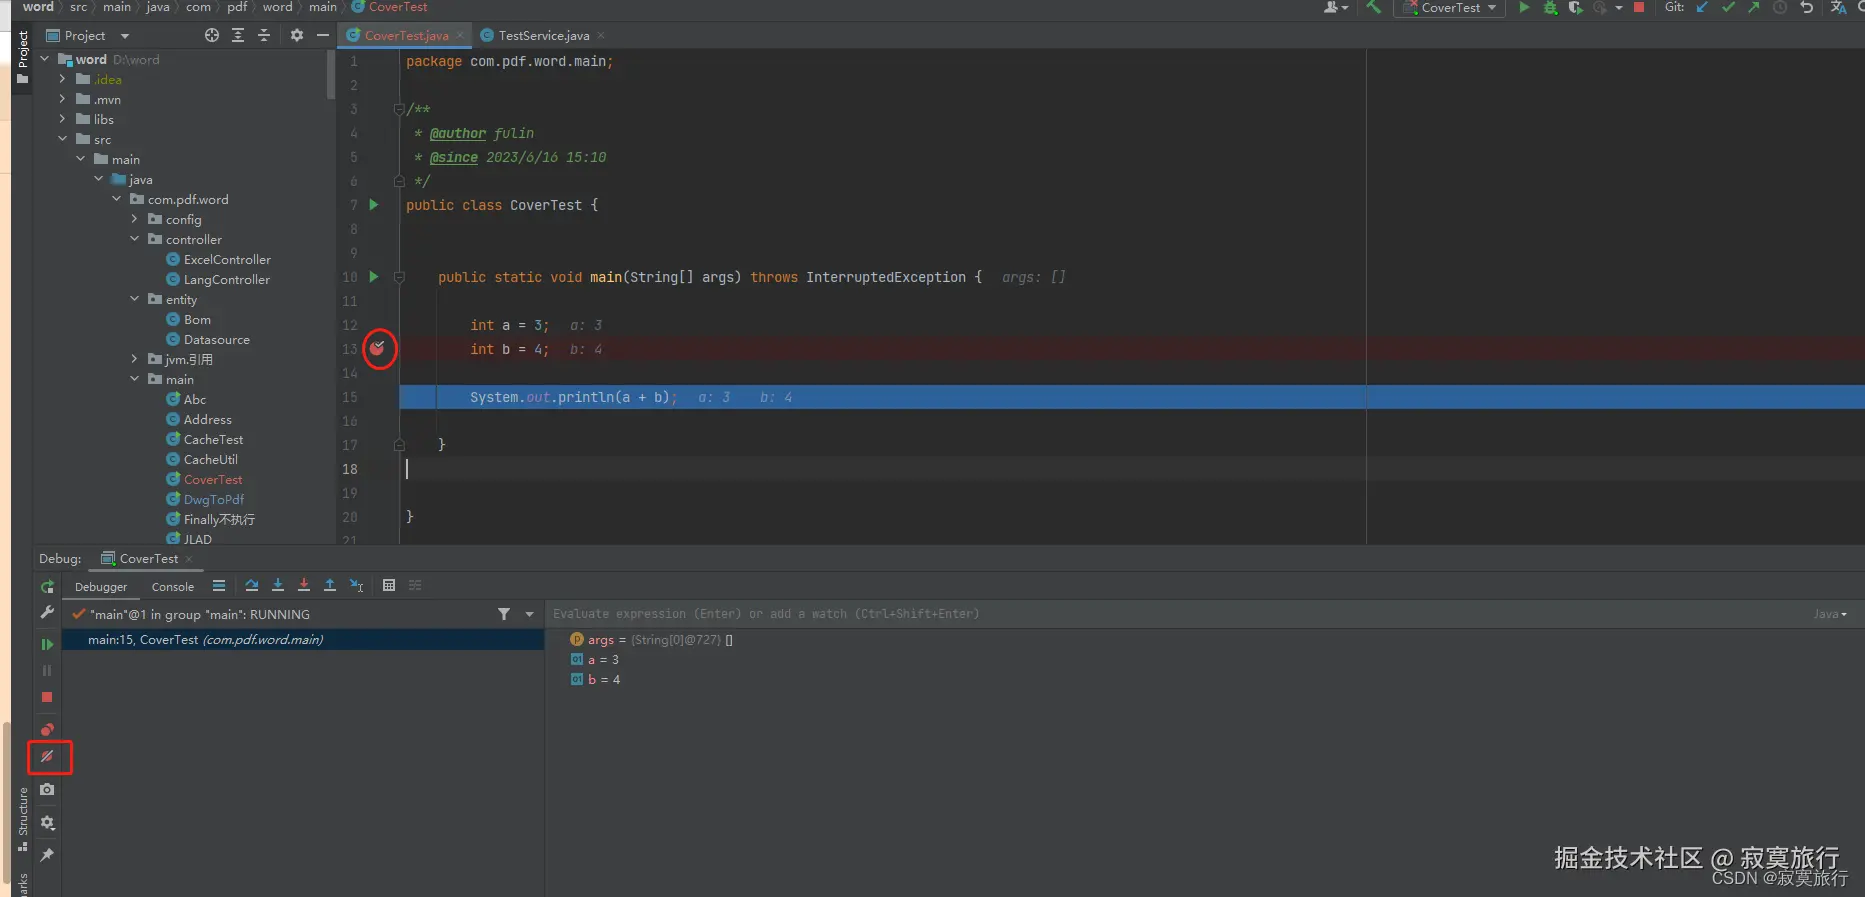Expand the libs folder
The image size is (1865, 897).
click(62, 119)
